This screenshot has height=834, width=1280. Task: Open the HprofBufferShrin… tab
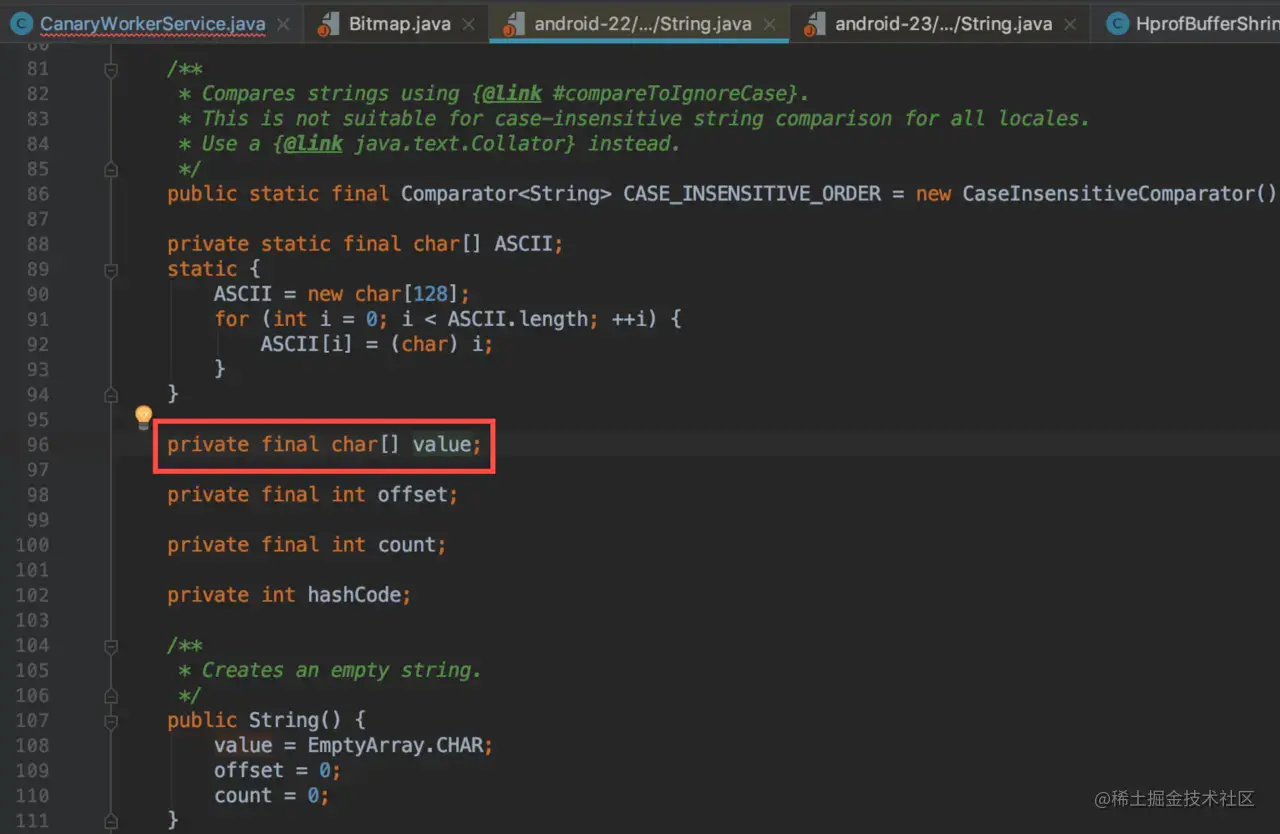point(1207,23)
